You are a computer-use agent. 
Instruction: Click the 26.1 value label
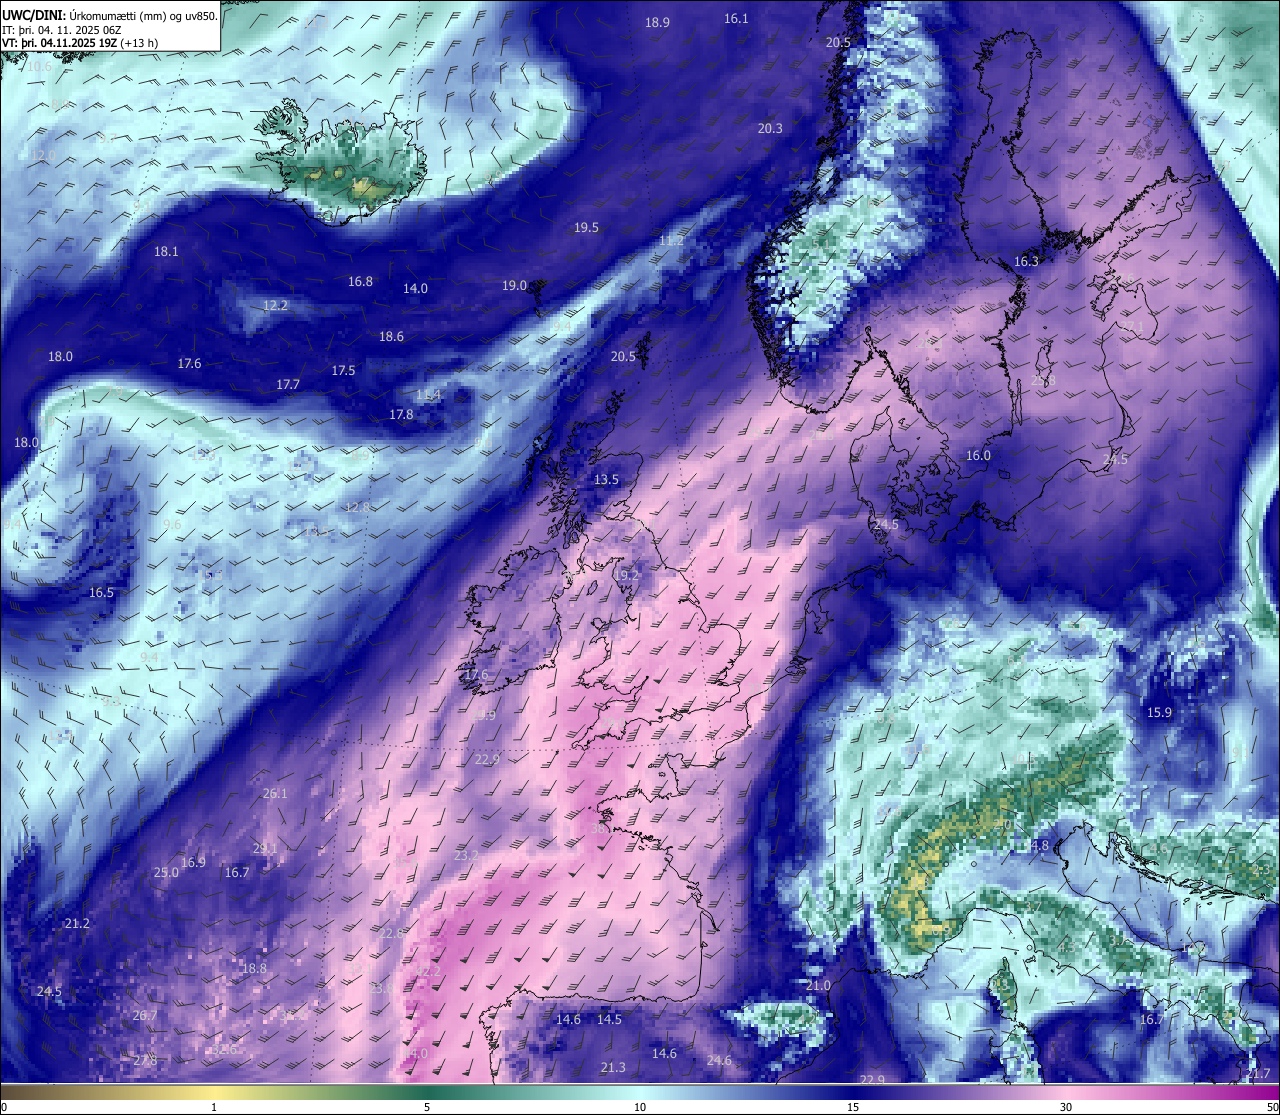275,794
